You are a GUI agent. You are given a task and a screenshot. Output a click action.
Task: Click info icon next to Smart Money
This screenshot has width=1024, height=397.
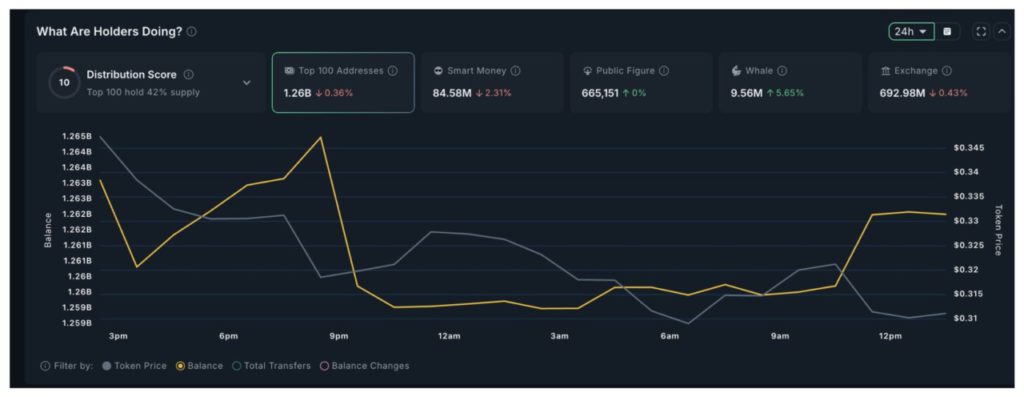[x=515, y=71]
